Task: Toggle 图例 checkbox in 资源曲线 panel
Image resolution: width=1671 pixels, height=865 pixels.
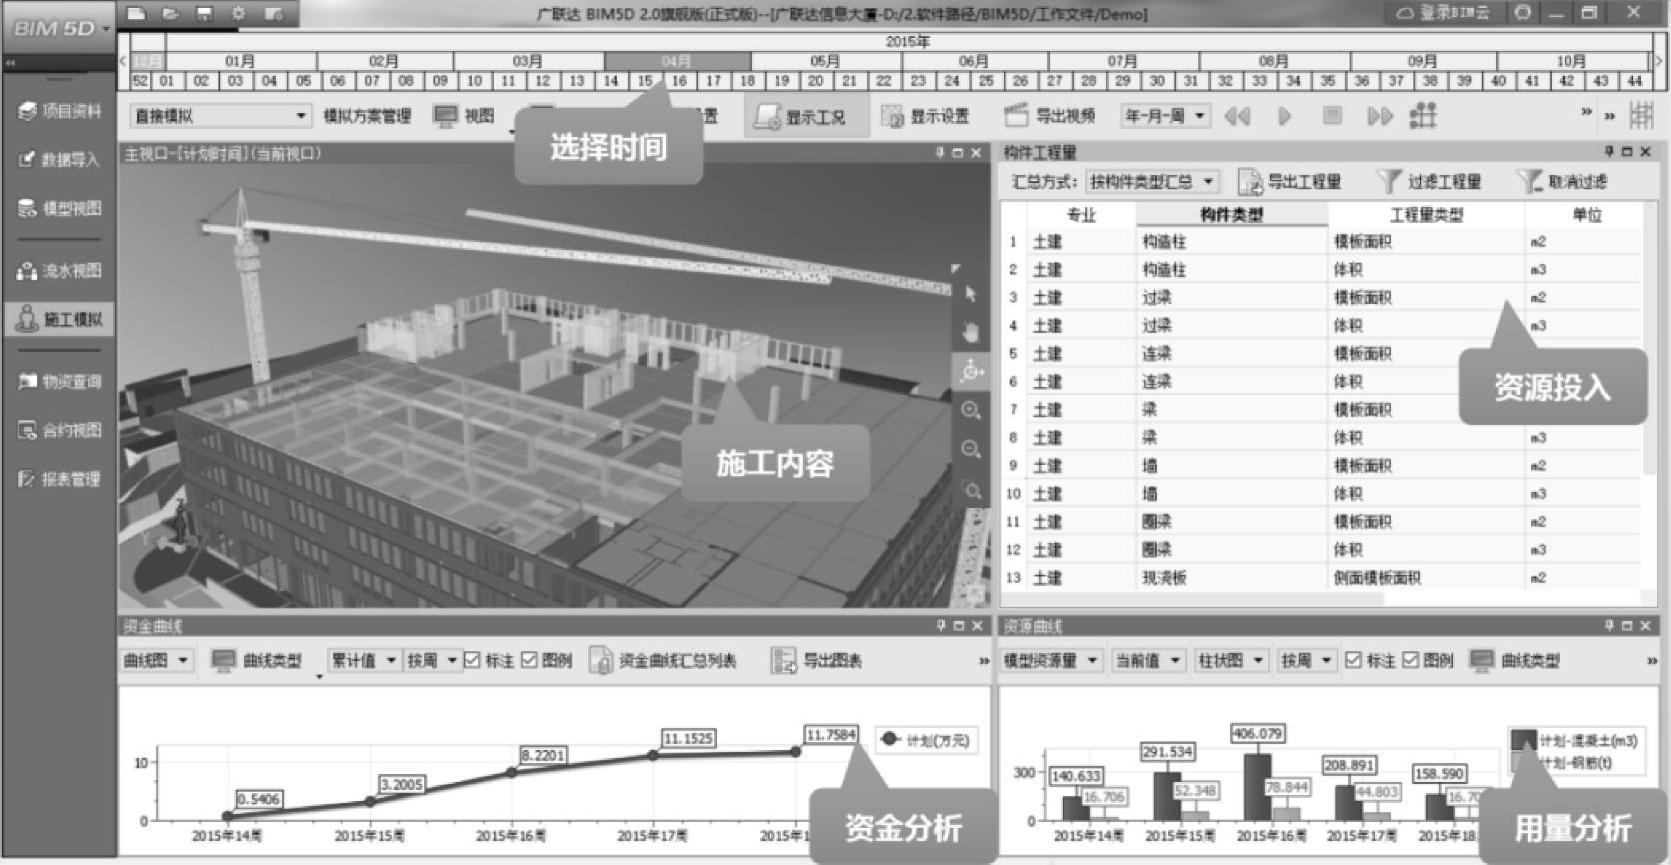Action: pos(1410,660)
